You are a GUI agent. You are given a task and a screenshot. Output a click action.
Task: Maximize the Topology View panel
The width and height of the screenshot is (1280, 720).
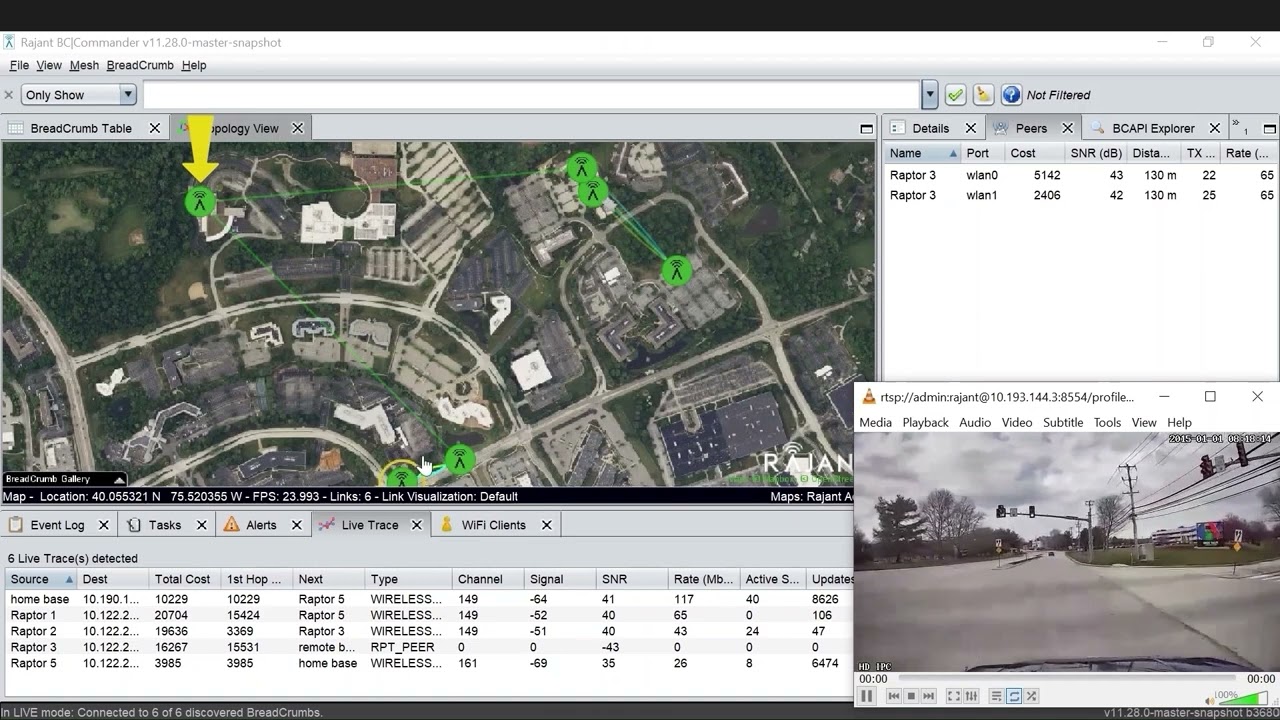coord(866,128)
